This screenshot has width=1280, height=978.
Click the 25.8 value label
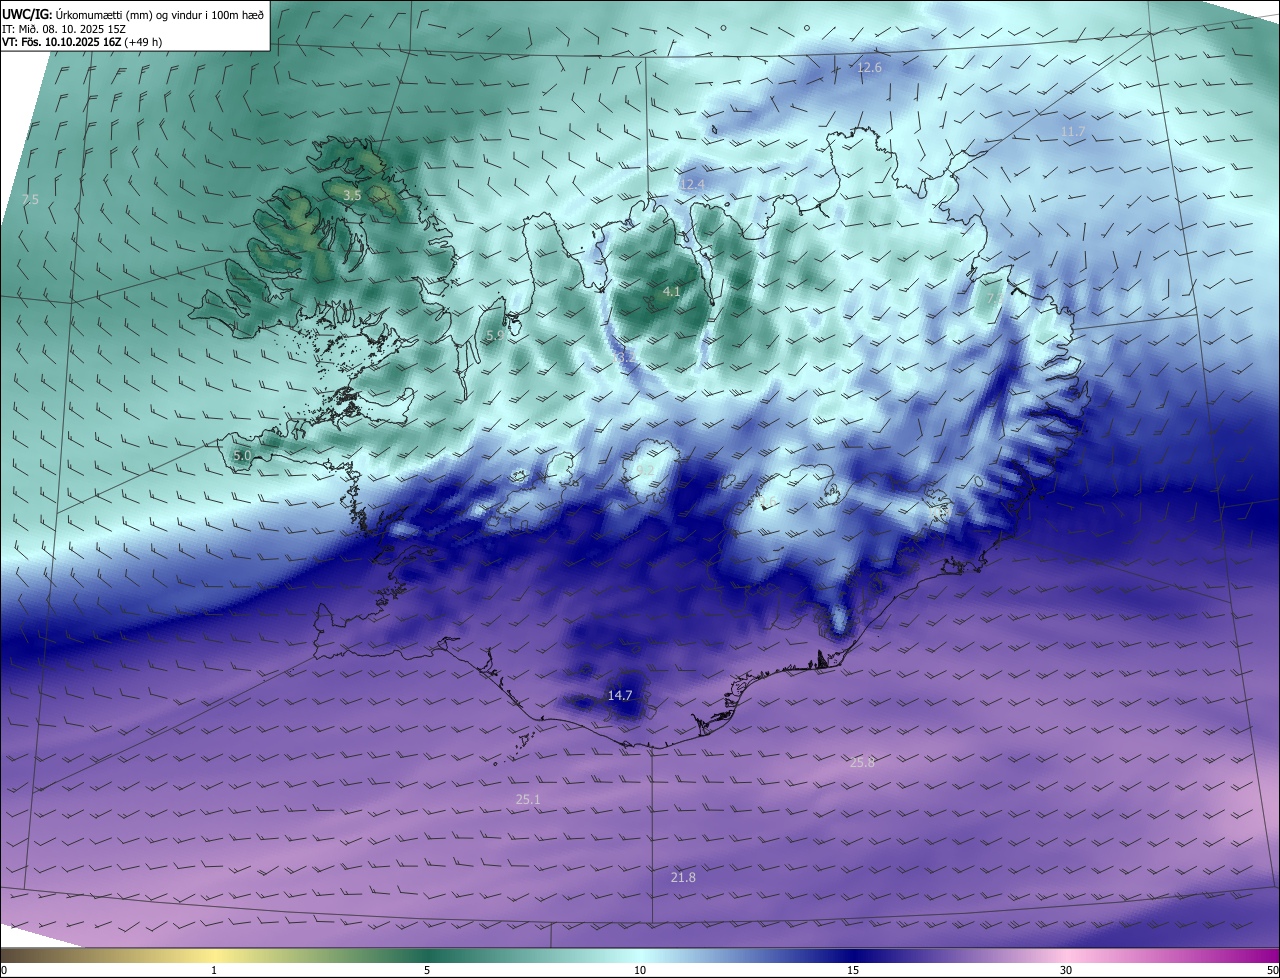[862, 762]
